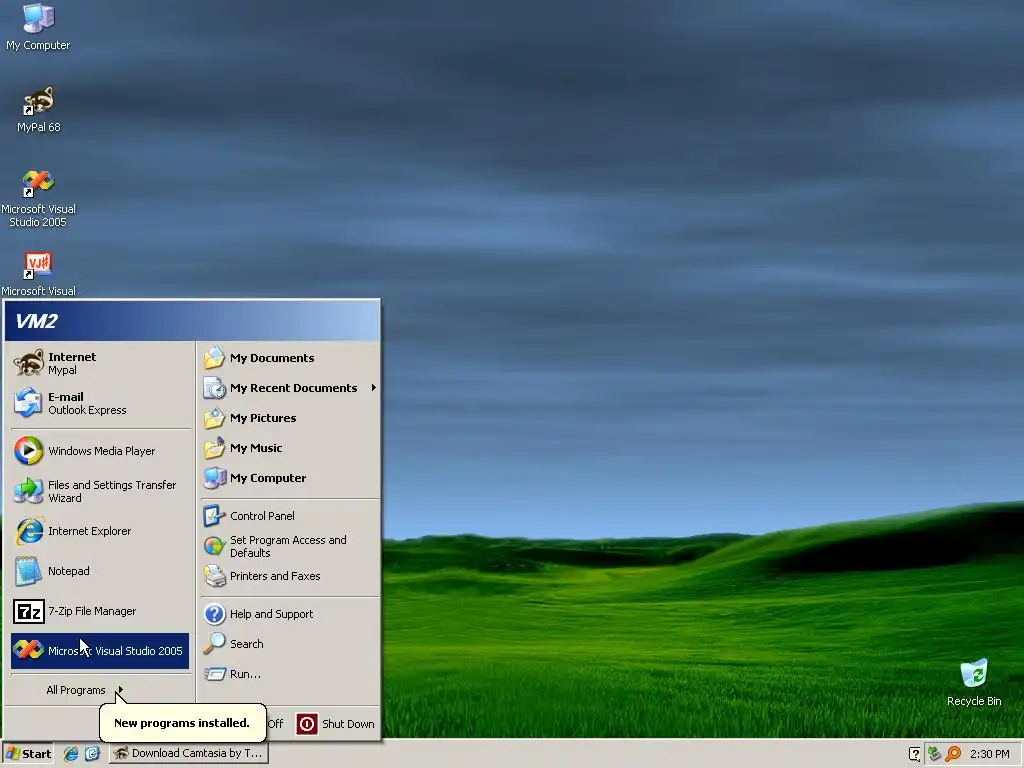Launch Microsoft Visual Studio 2005 from Start menu
This screenshot has height=768, width=1024.
click(x=100, y=650)
